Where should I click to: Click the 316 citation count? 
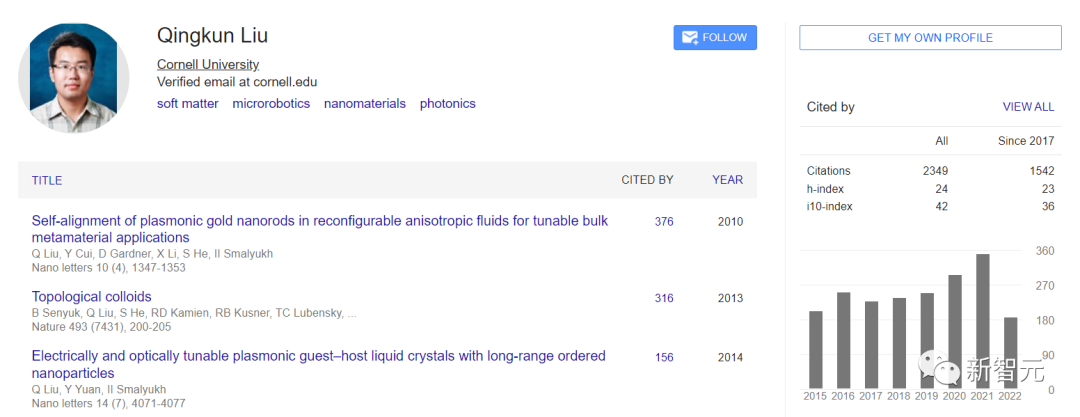click(x=664, y=298)
